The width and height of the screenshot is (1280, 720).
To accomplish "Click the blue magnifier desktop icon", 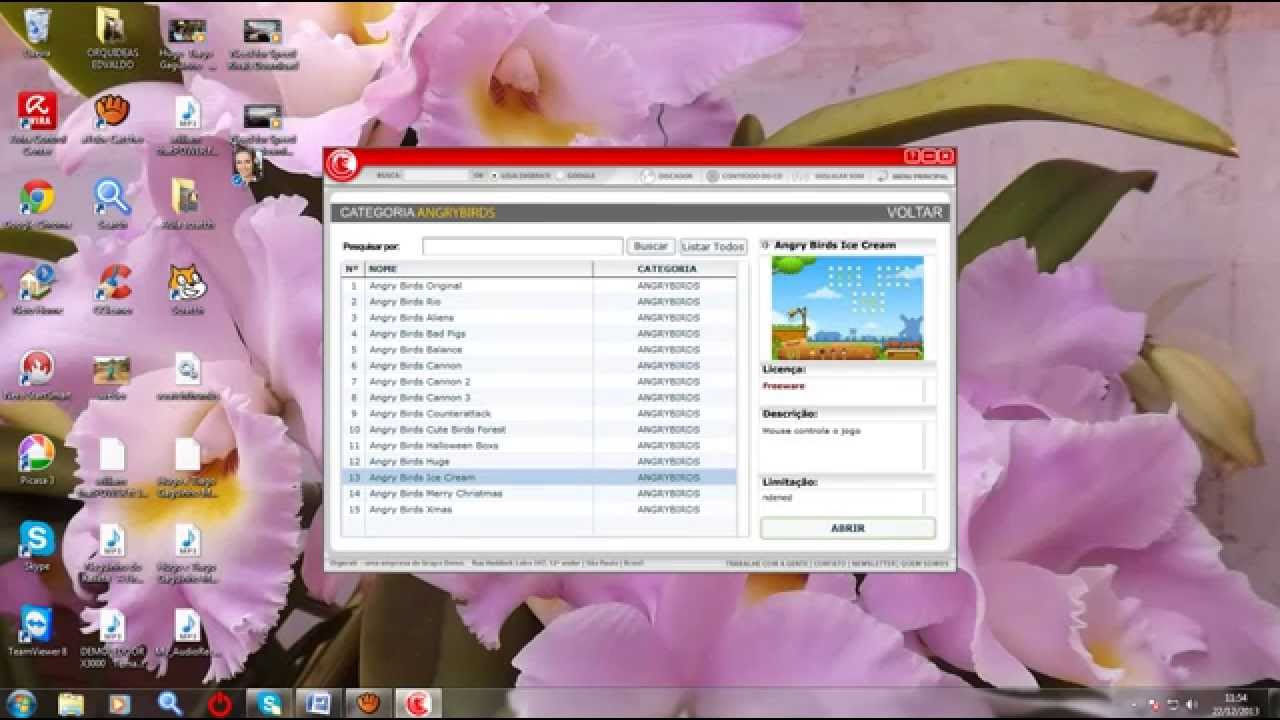I will point(112,197).
